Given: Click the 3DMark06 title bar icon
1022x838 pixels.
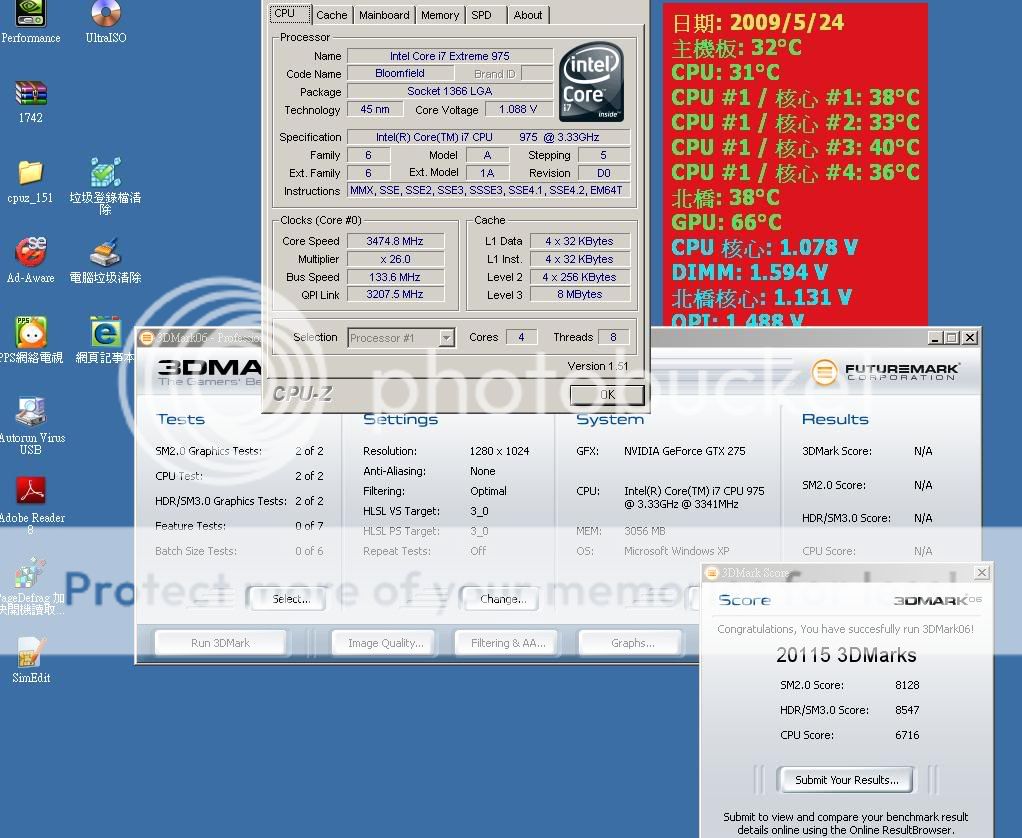Looking at the screenshot, I should point(147,338).
